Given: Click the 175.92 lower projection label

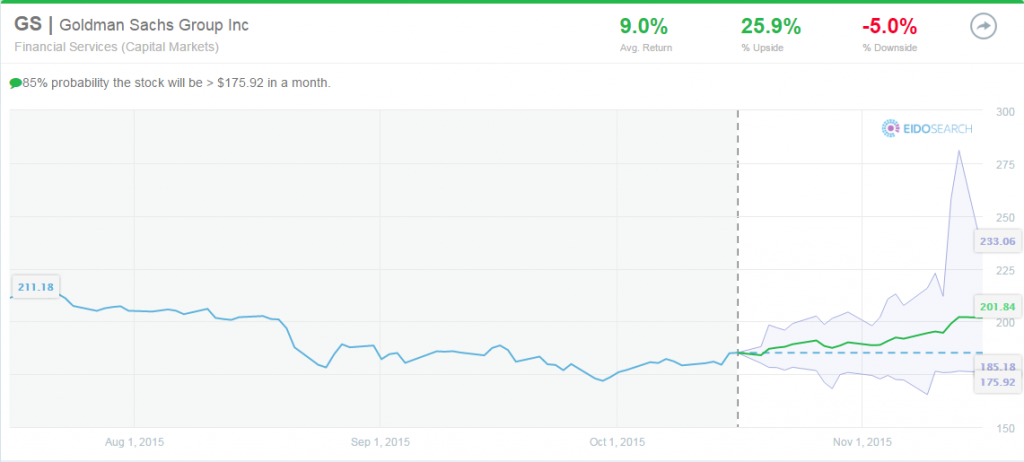Looking at the screenshot, I should pyautogui.click(x=997, y=382).
